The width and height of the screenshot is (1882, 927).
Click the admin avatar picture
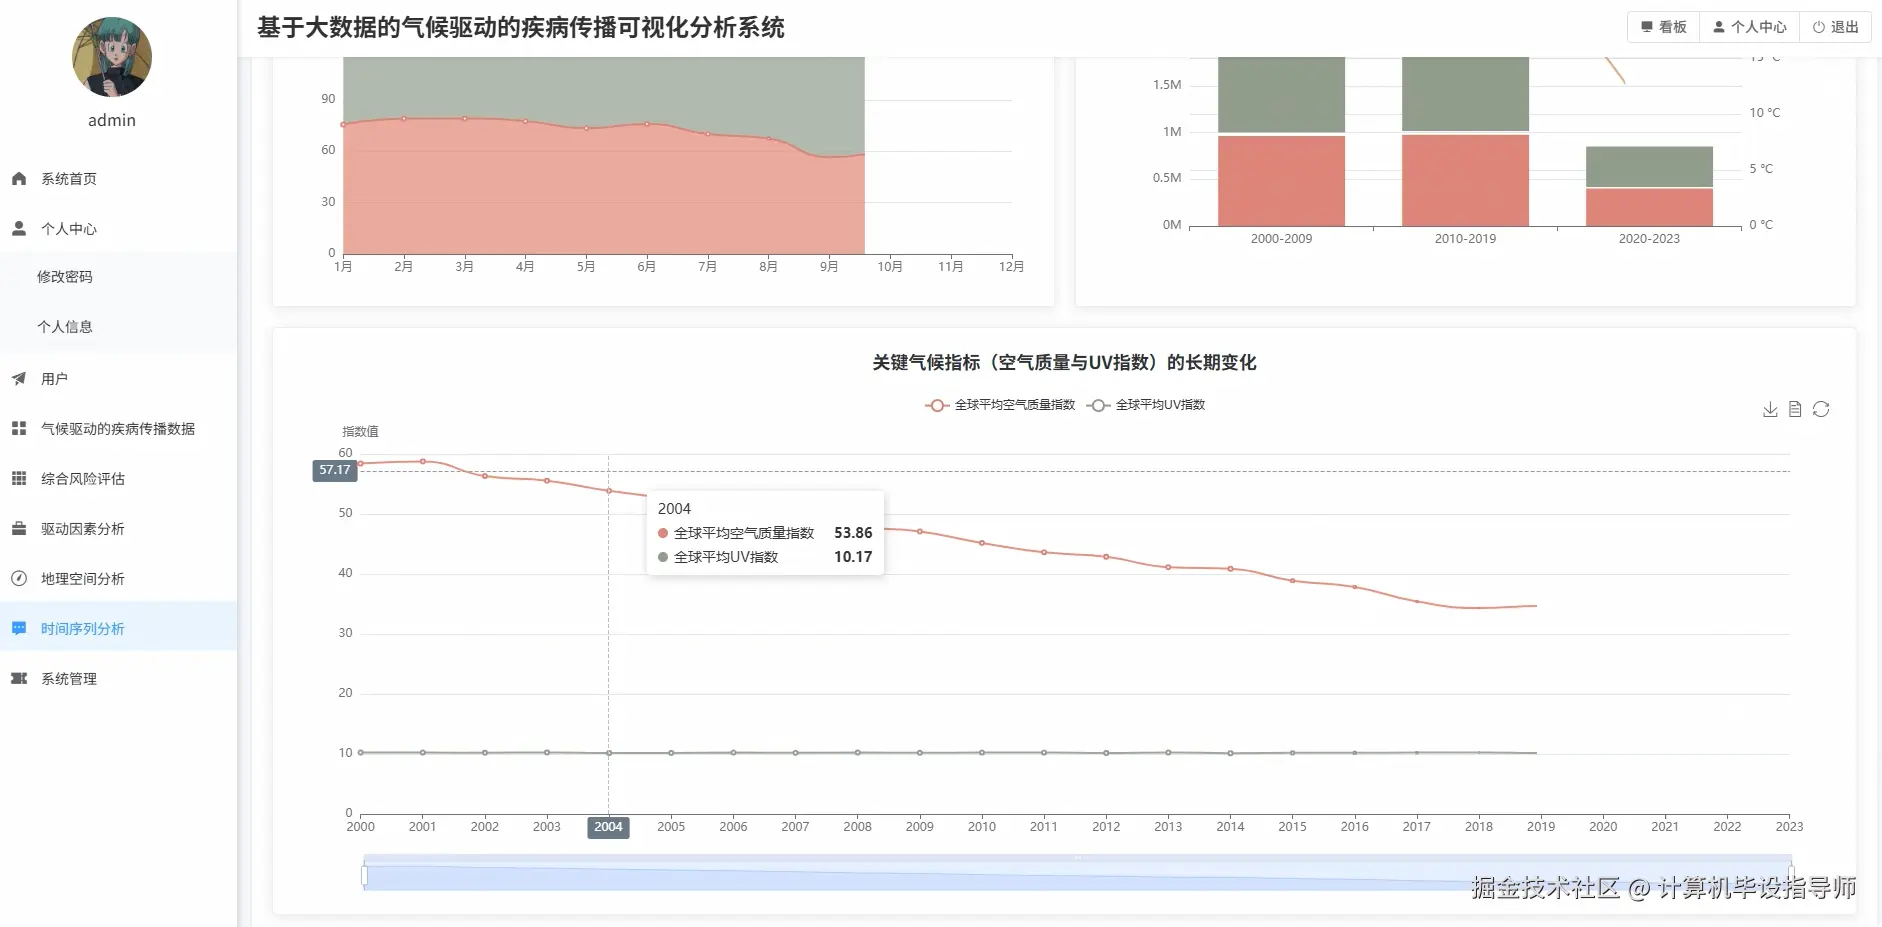(112, 57)
